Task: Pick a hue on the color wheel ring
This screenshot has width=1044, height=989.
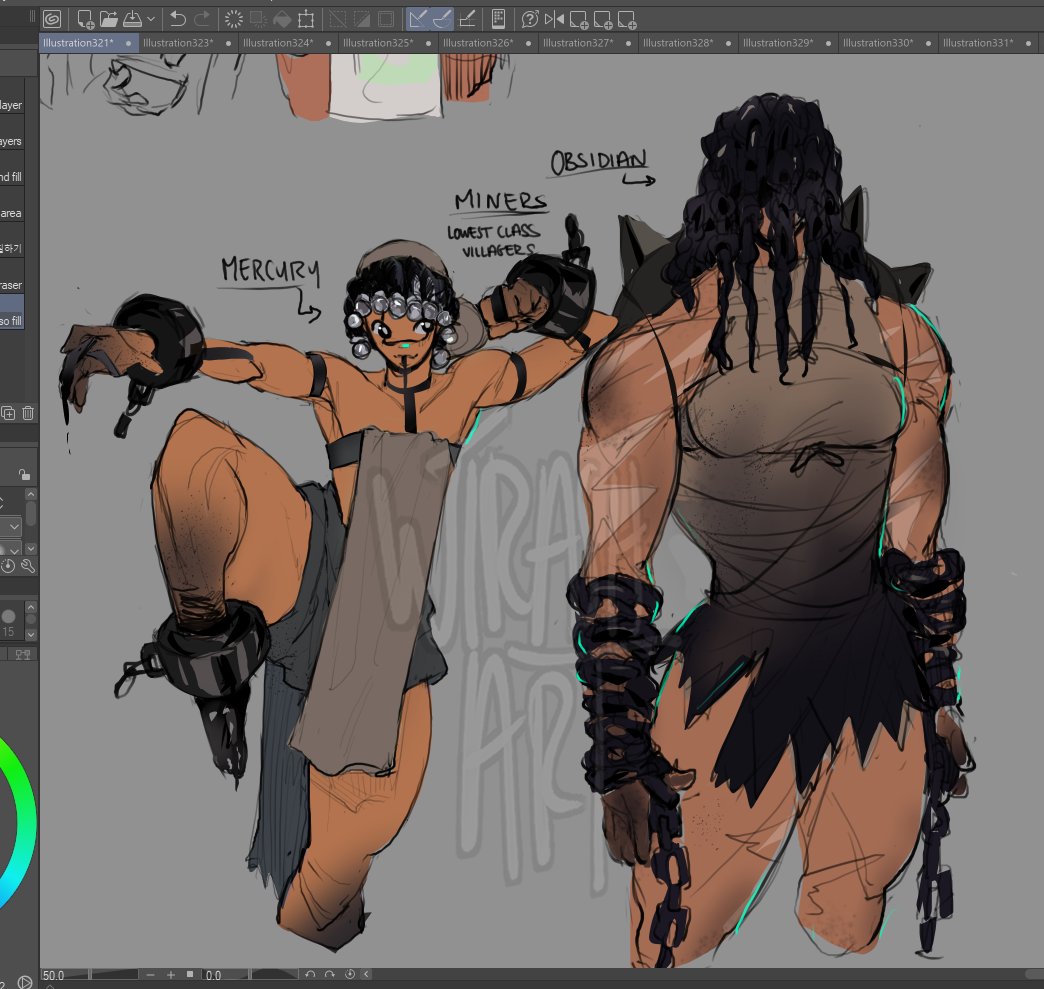Action: (x=29, y=823)
